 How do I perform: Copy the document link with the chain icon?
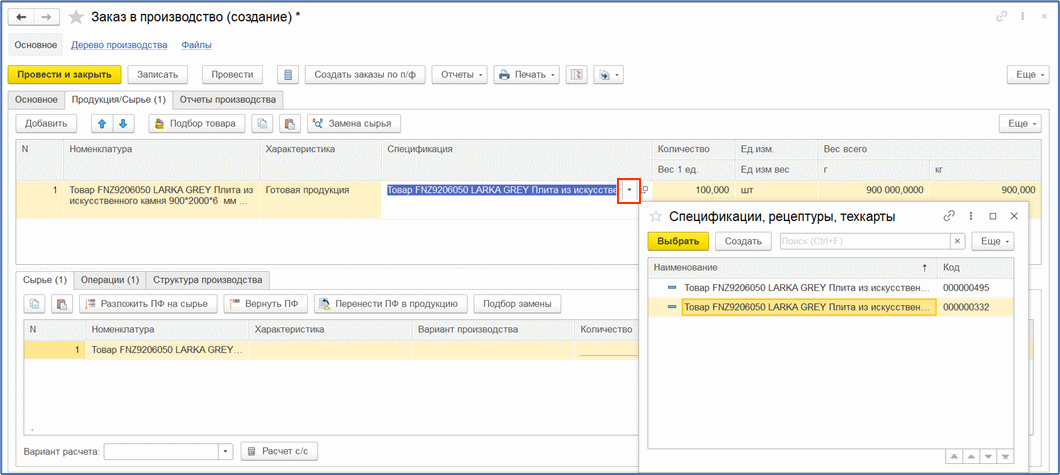click(x=1001, y=17)
